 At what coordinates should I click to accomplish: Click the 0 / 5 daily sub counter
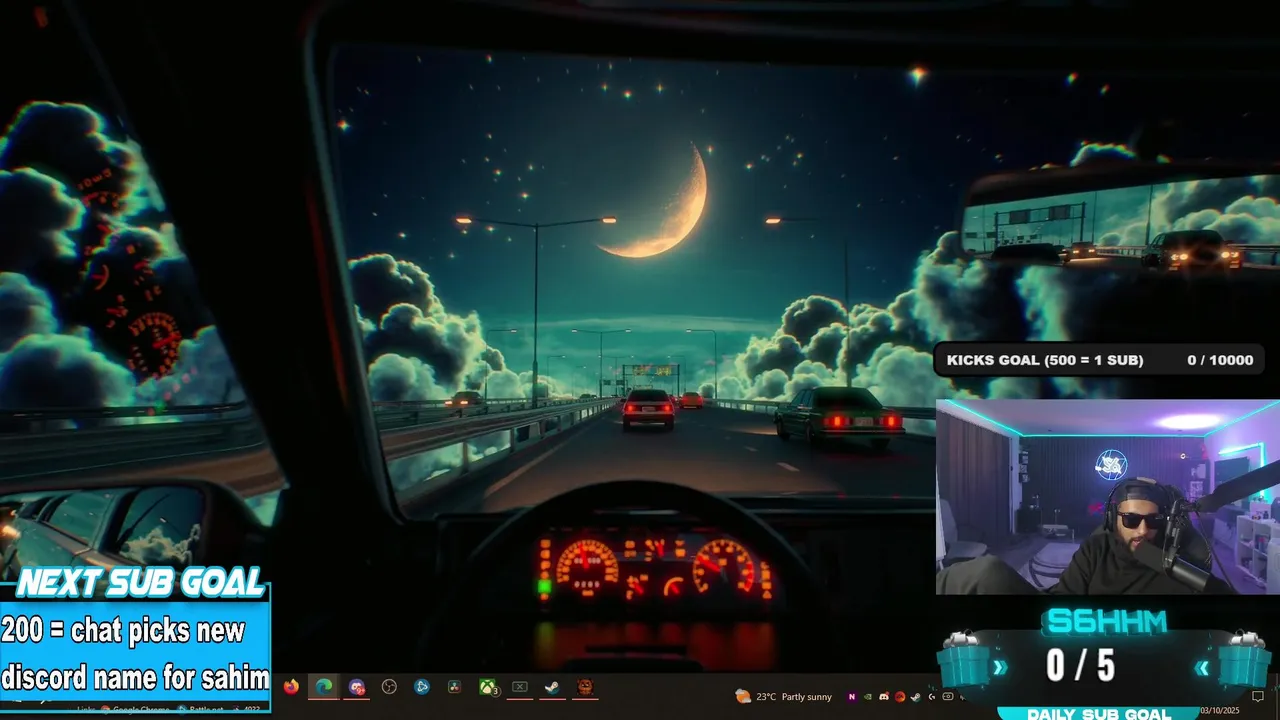click(x=1080, y=665)
